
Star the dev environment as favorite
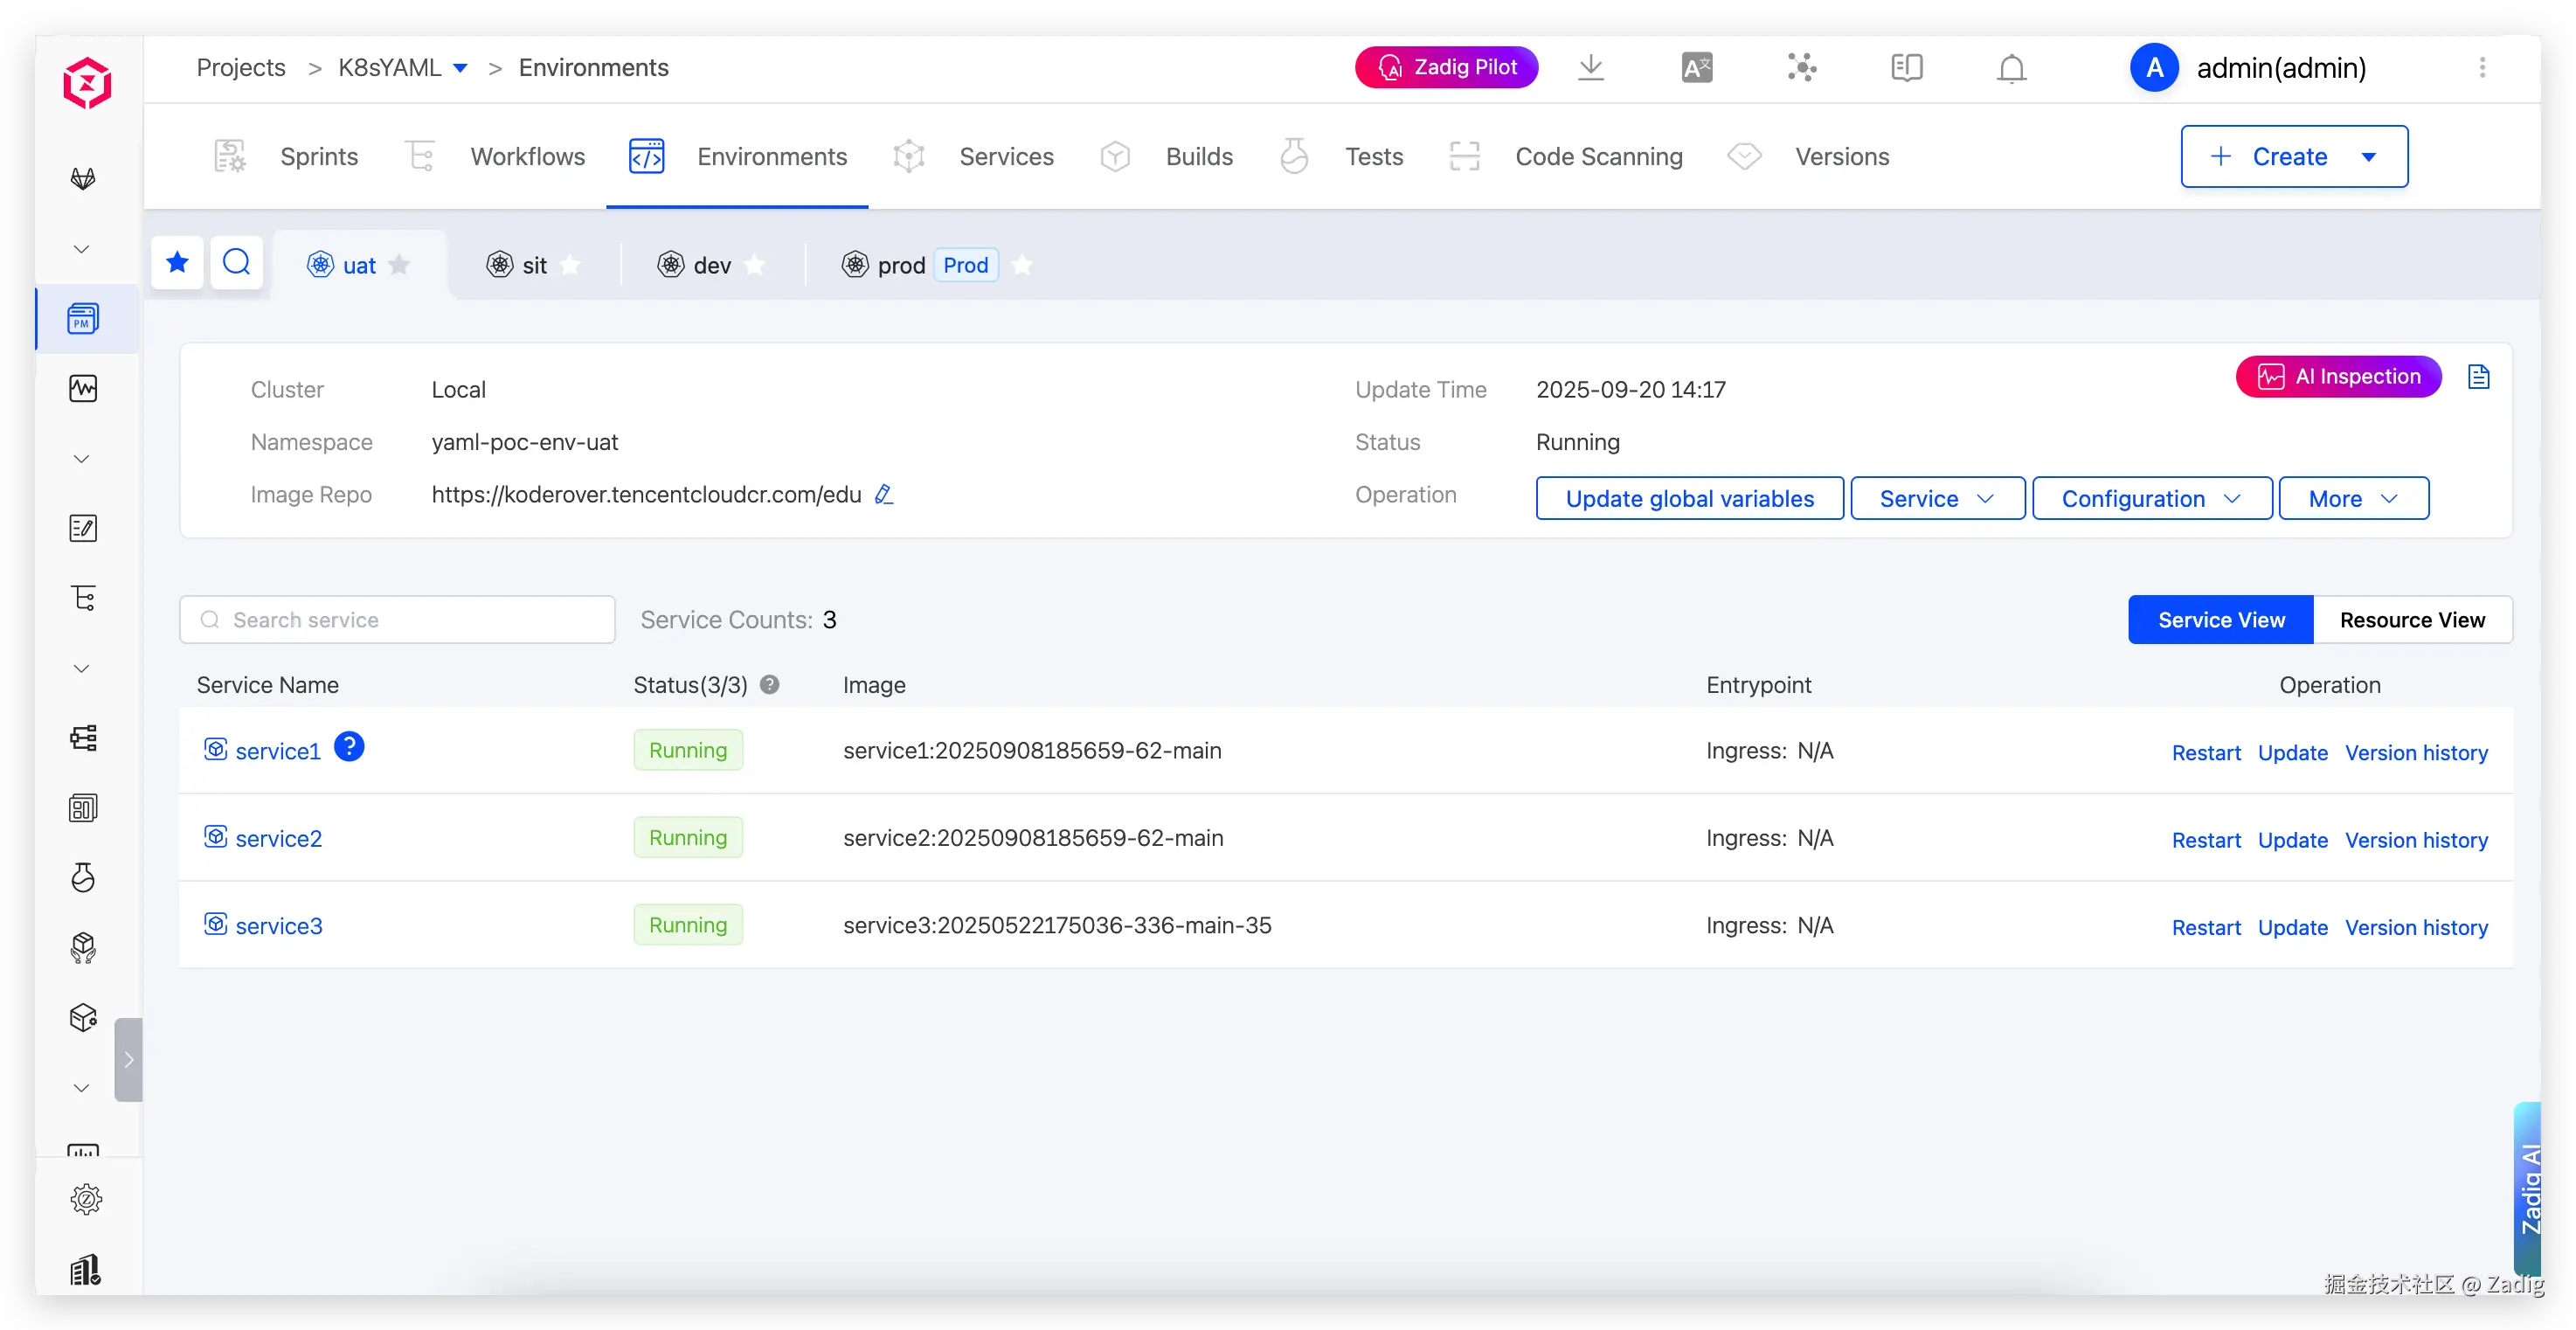click(755, 265)
